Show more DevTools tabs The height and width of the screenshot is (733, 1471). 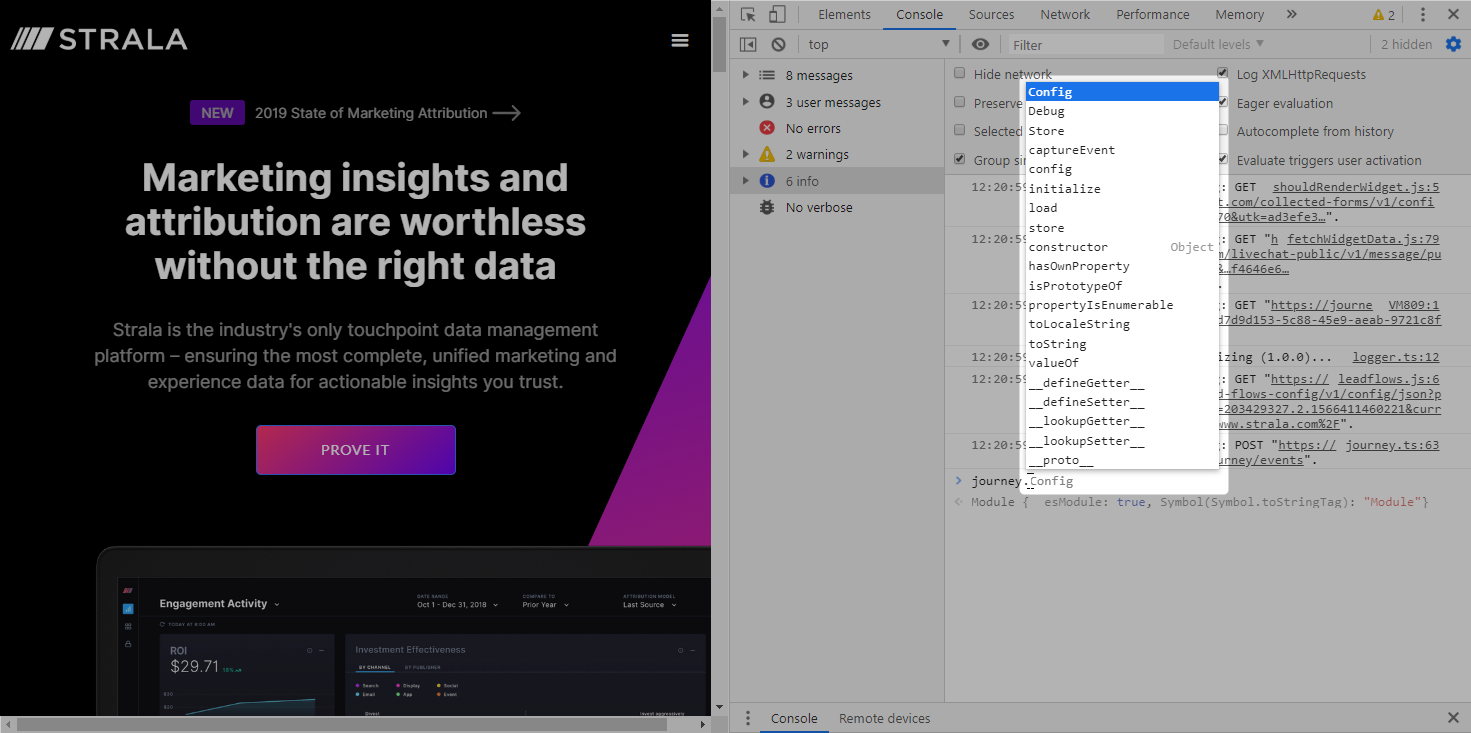pos(1291,14)
